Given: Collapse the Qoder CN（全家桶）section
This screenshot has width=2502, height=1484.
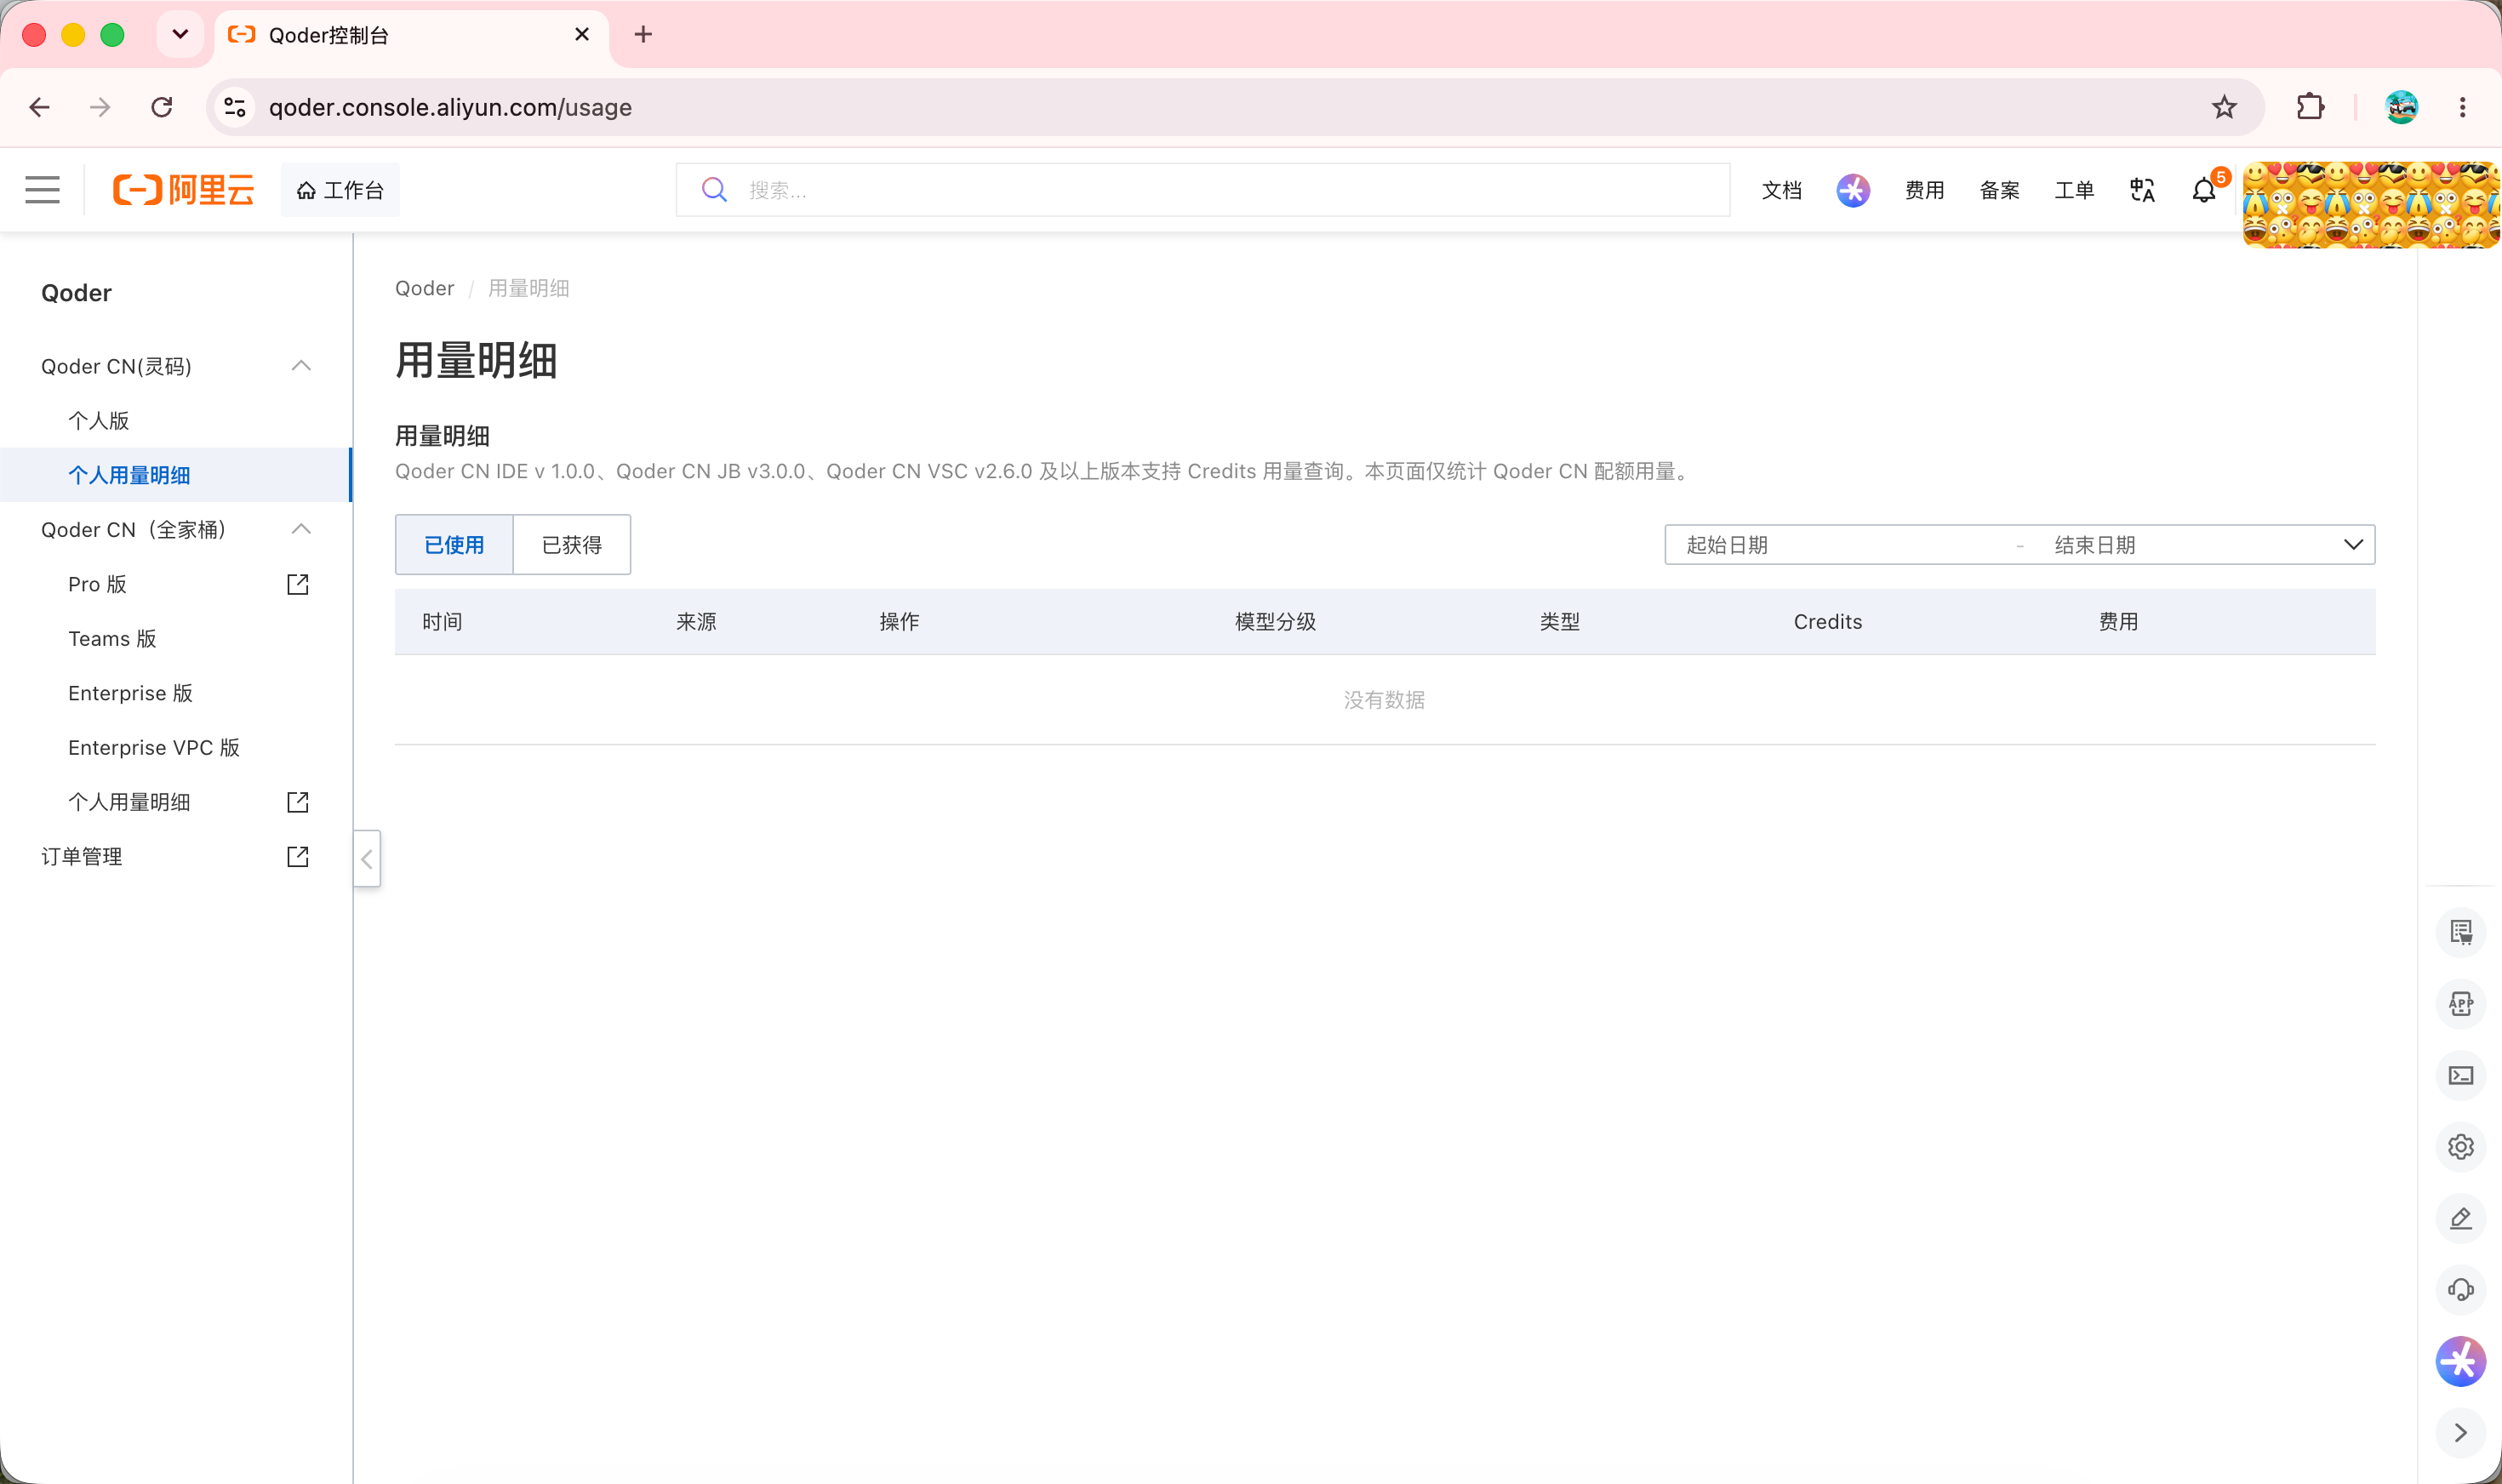Looking at the screenshot, I should click(301, 529).
